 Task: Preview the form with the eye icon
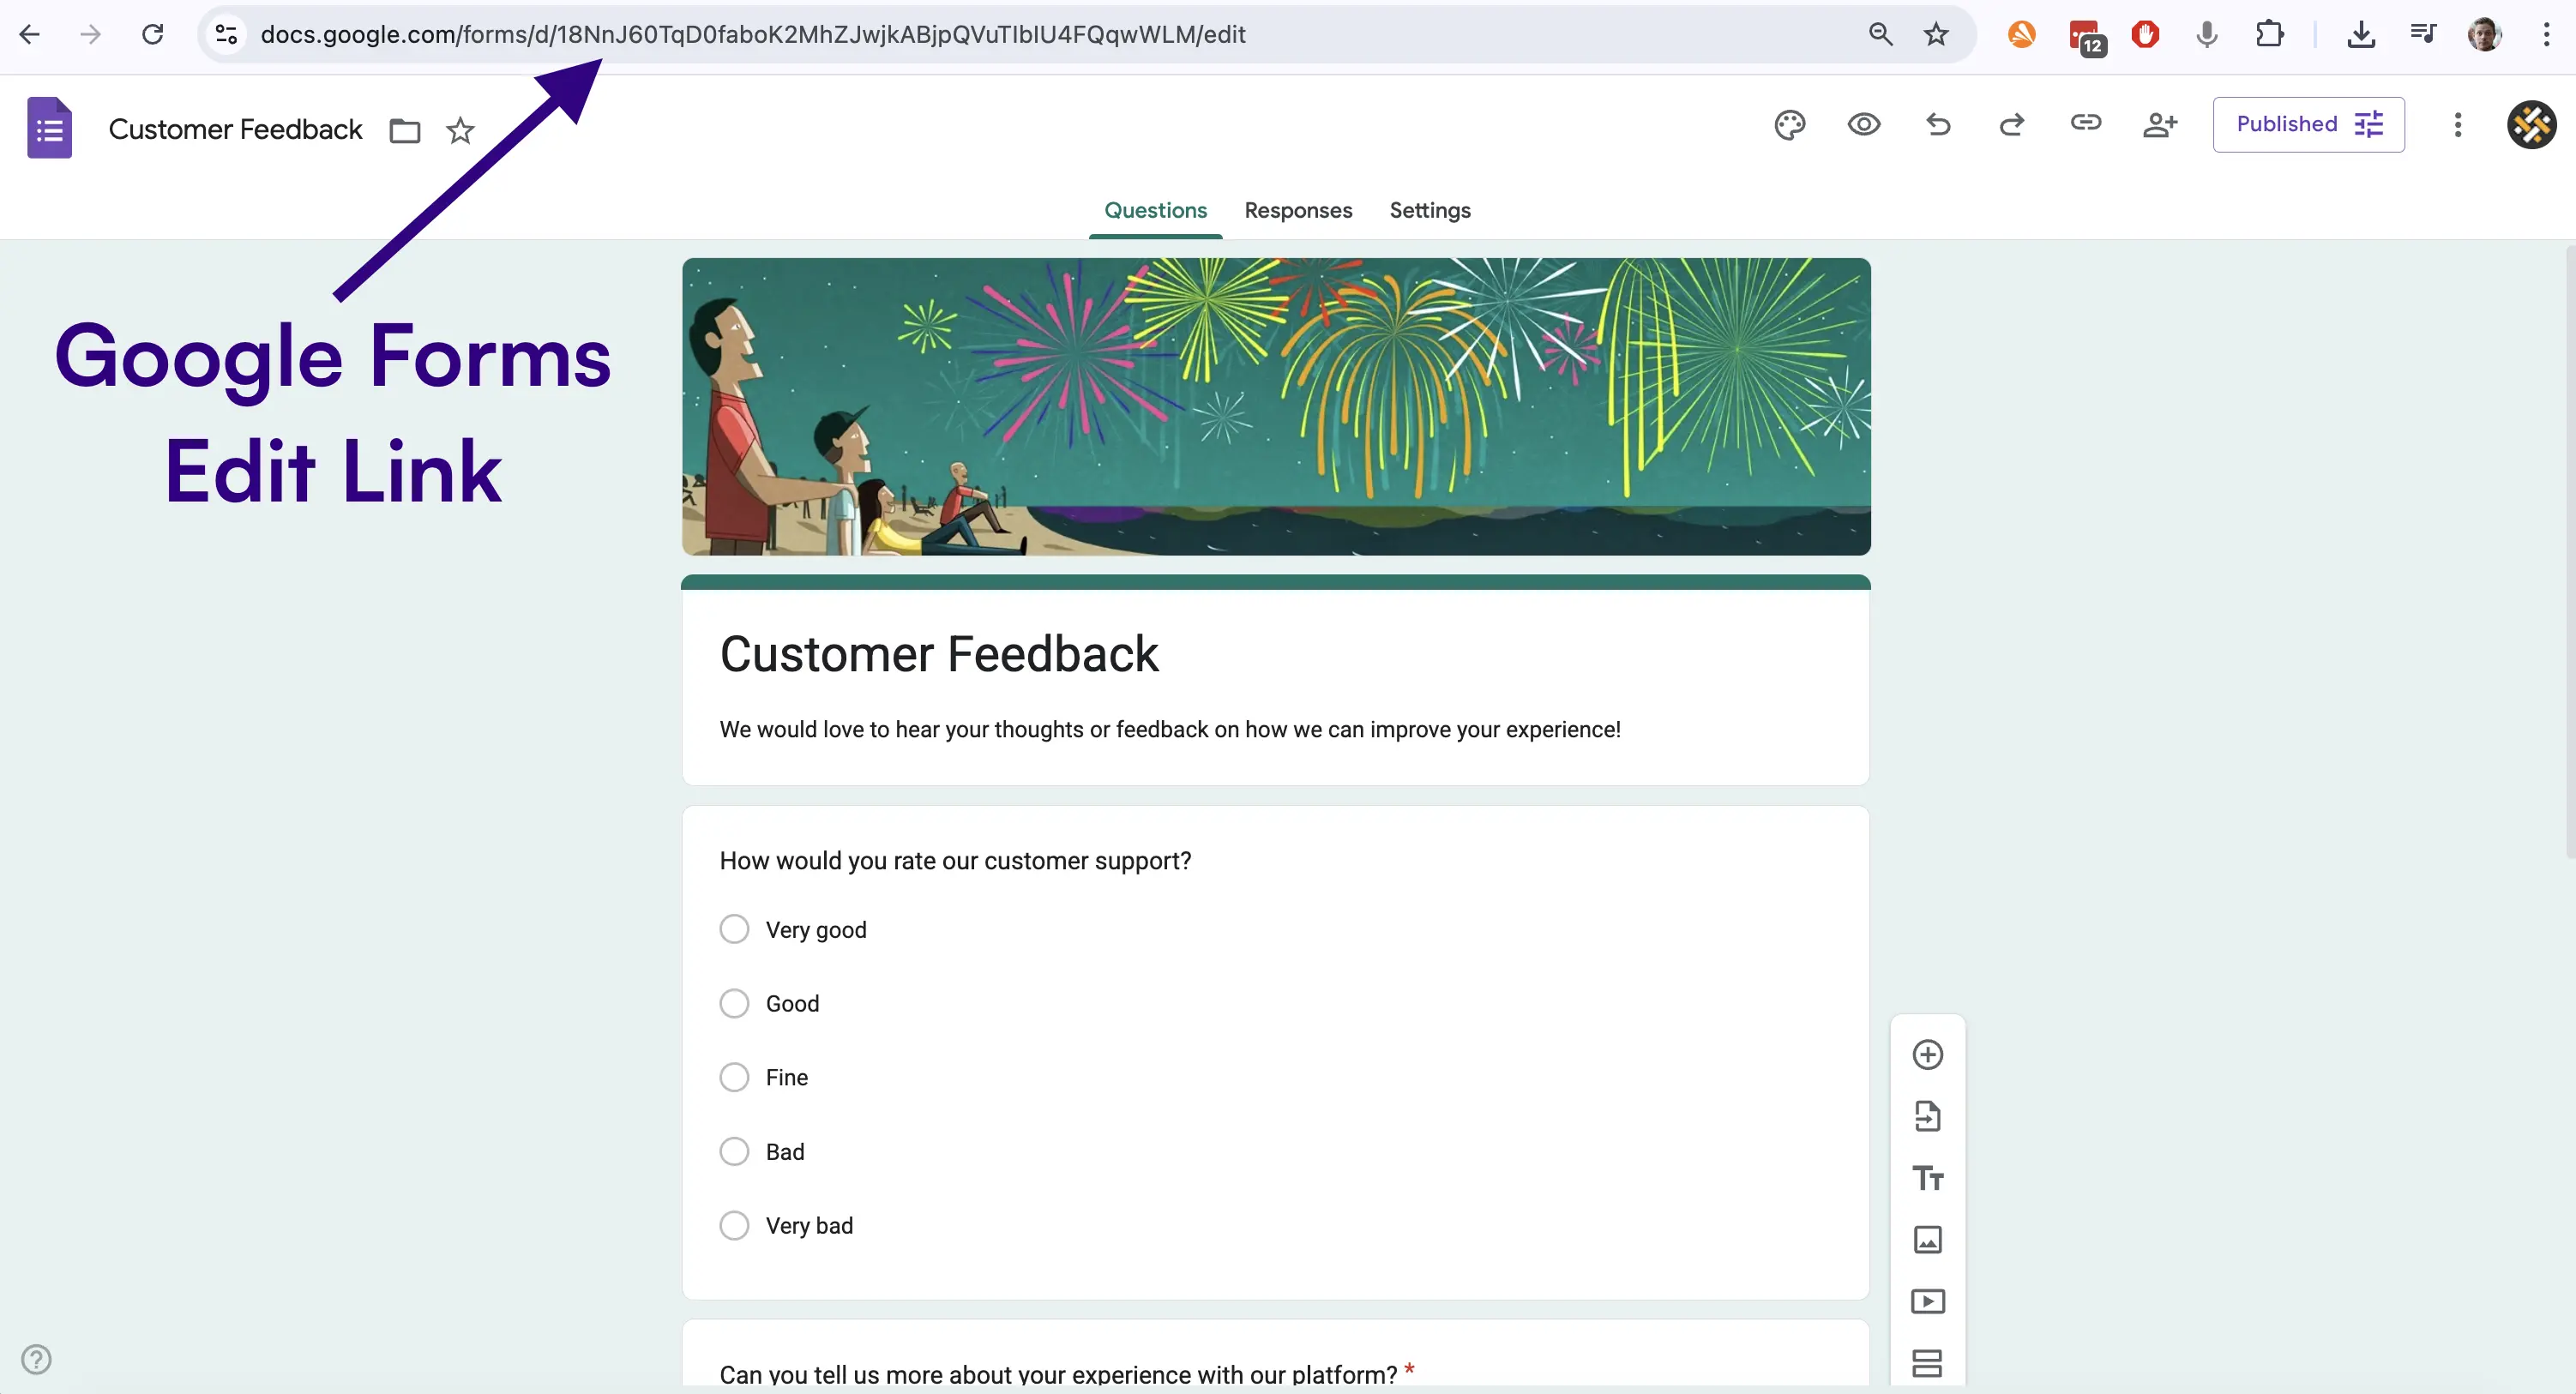point(1863,124)
